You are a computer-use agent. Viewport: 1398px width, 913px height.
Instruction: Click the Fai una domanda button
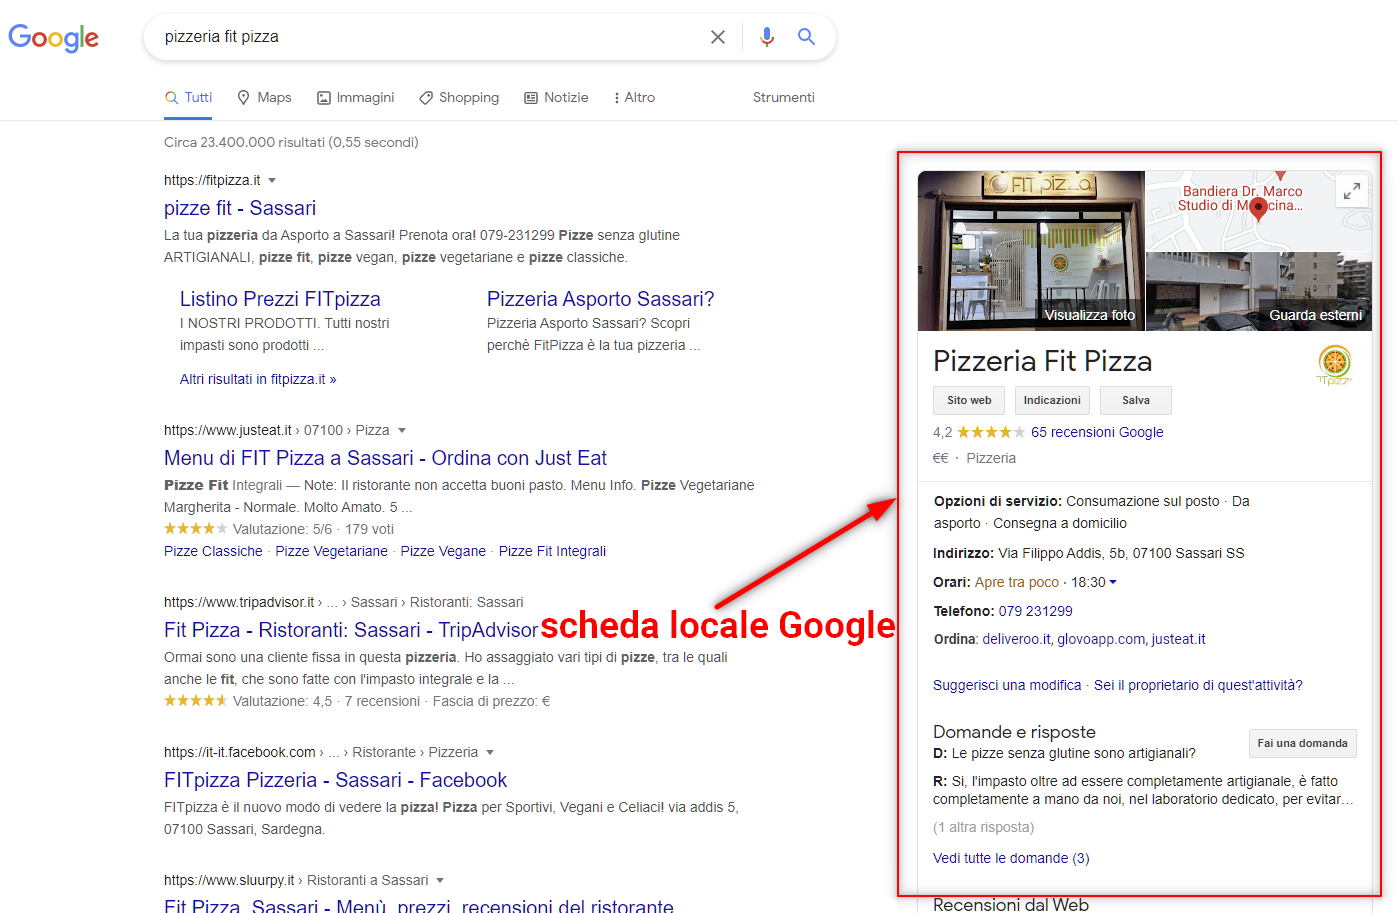coord(1302,743)
